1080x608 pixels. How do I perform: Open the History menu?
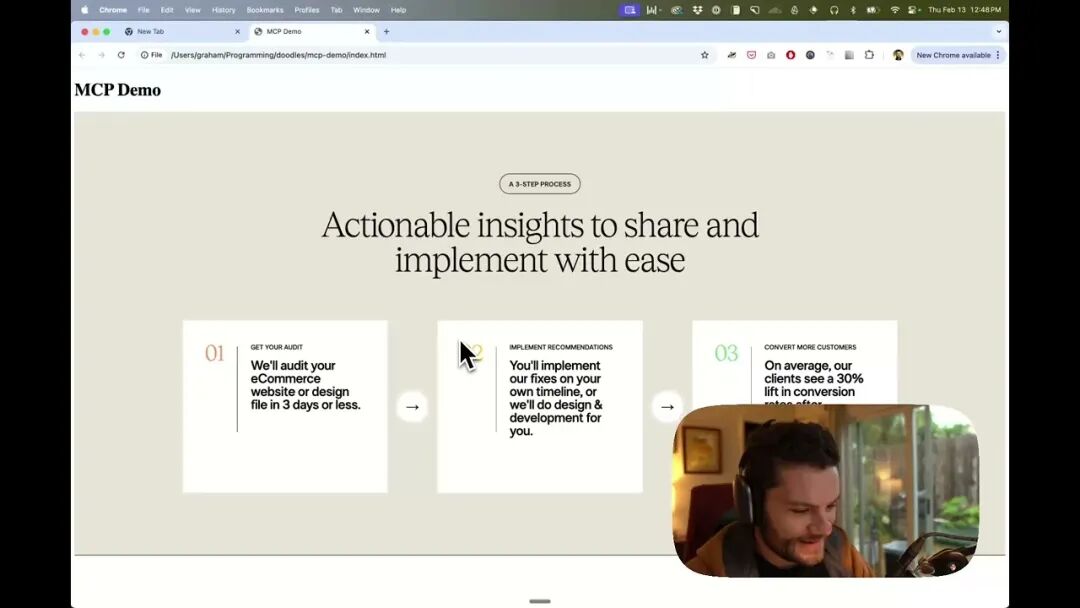coord(223,10)
